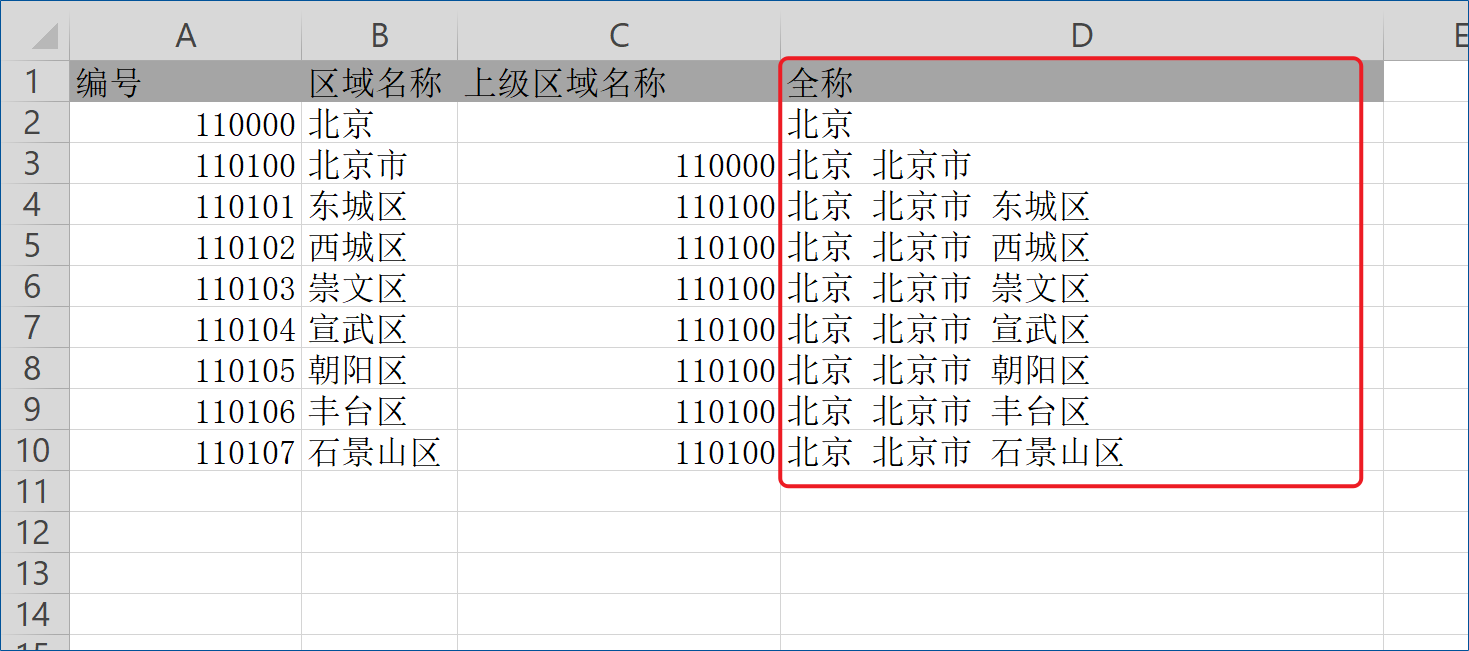Select cell with 110103
This screenshot has height=651, width=1469.
tap(185, 286)
